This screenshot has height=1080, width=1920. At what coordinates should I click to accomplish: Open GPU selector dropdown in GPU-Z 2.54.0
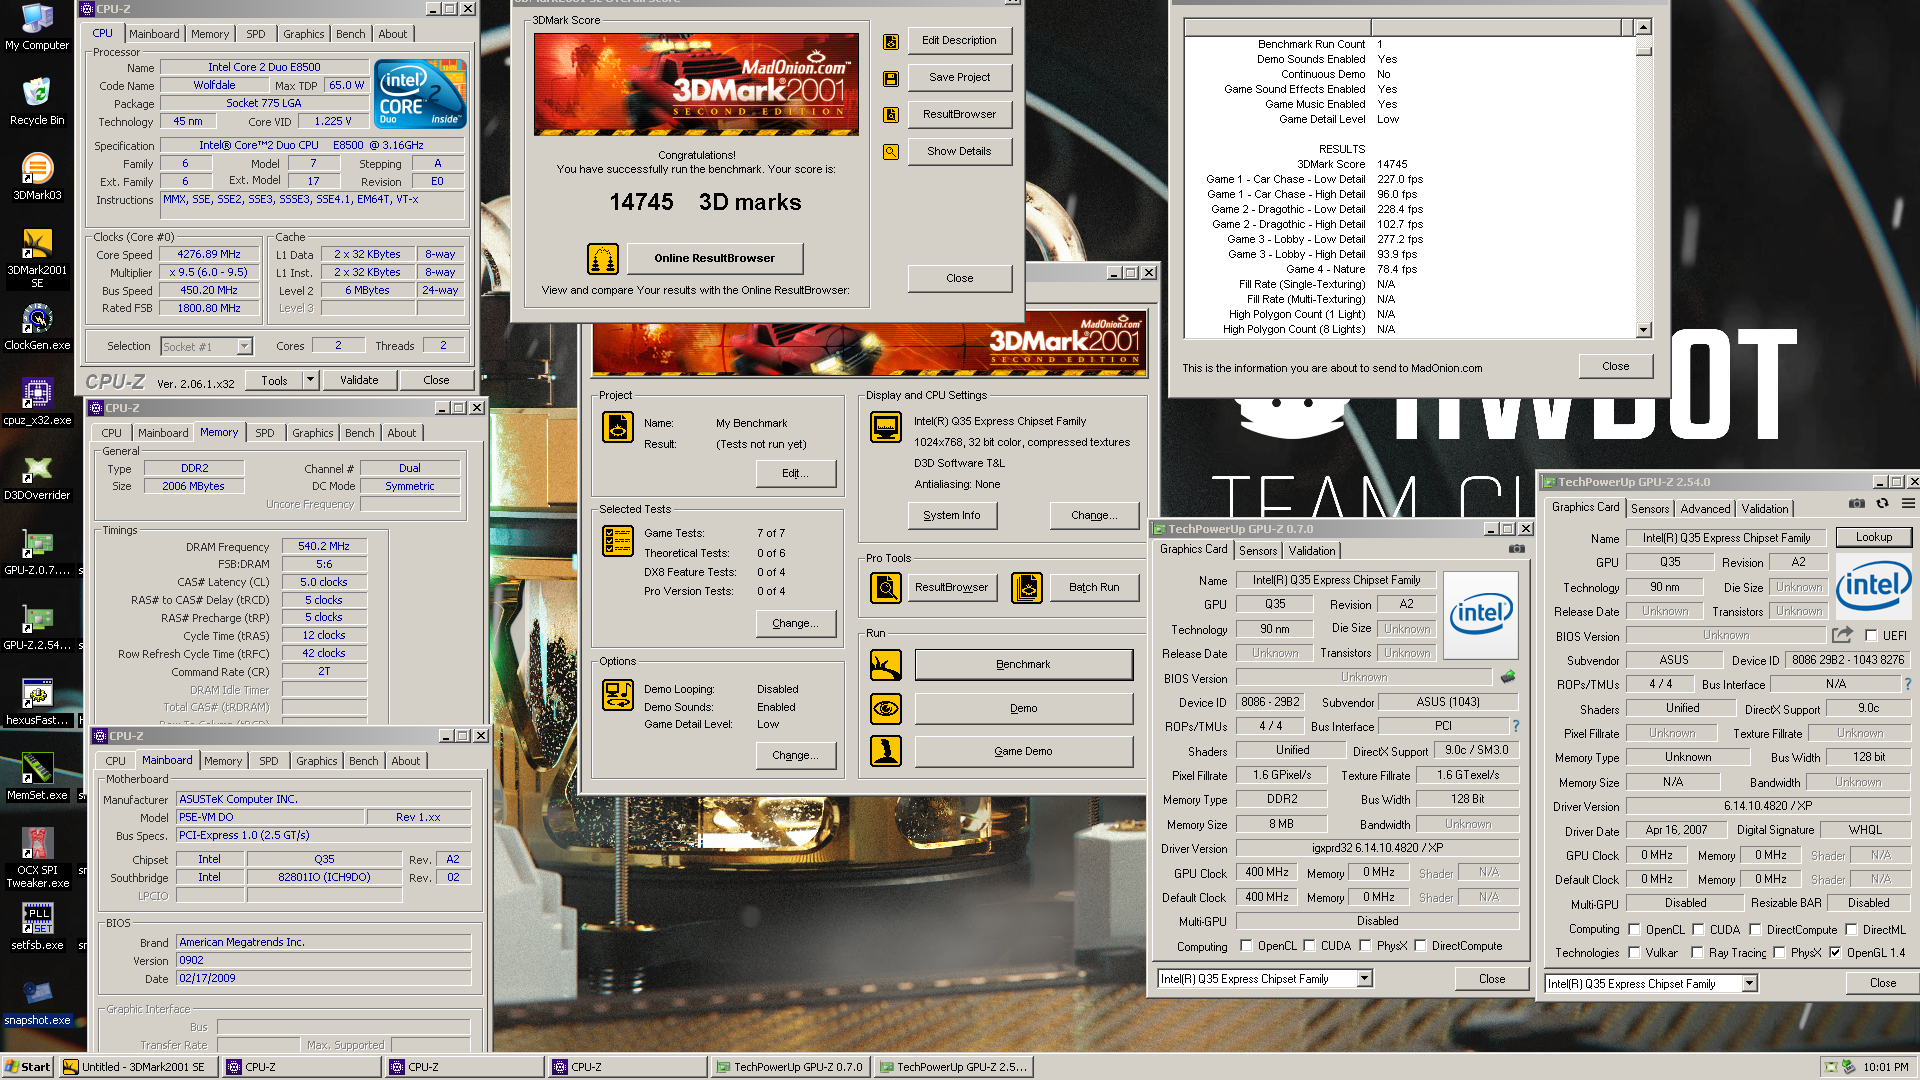point(1750,984)
